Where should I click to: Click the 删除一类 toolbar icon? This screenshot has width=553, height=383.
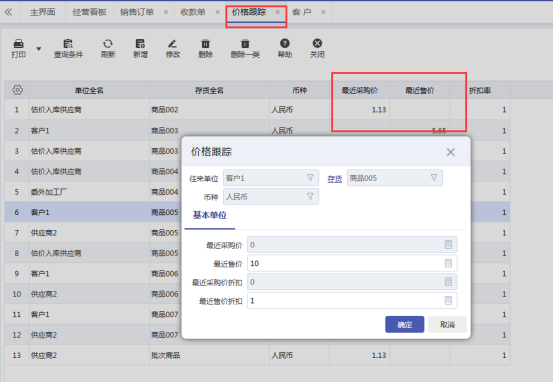coord(245,44)
